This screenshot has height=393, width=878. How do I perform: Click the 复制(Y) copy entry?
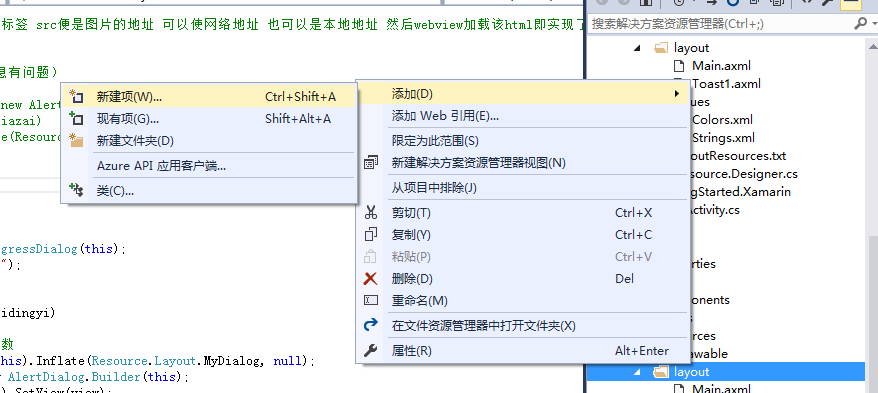(522, 235)
